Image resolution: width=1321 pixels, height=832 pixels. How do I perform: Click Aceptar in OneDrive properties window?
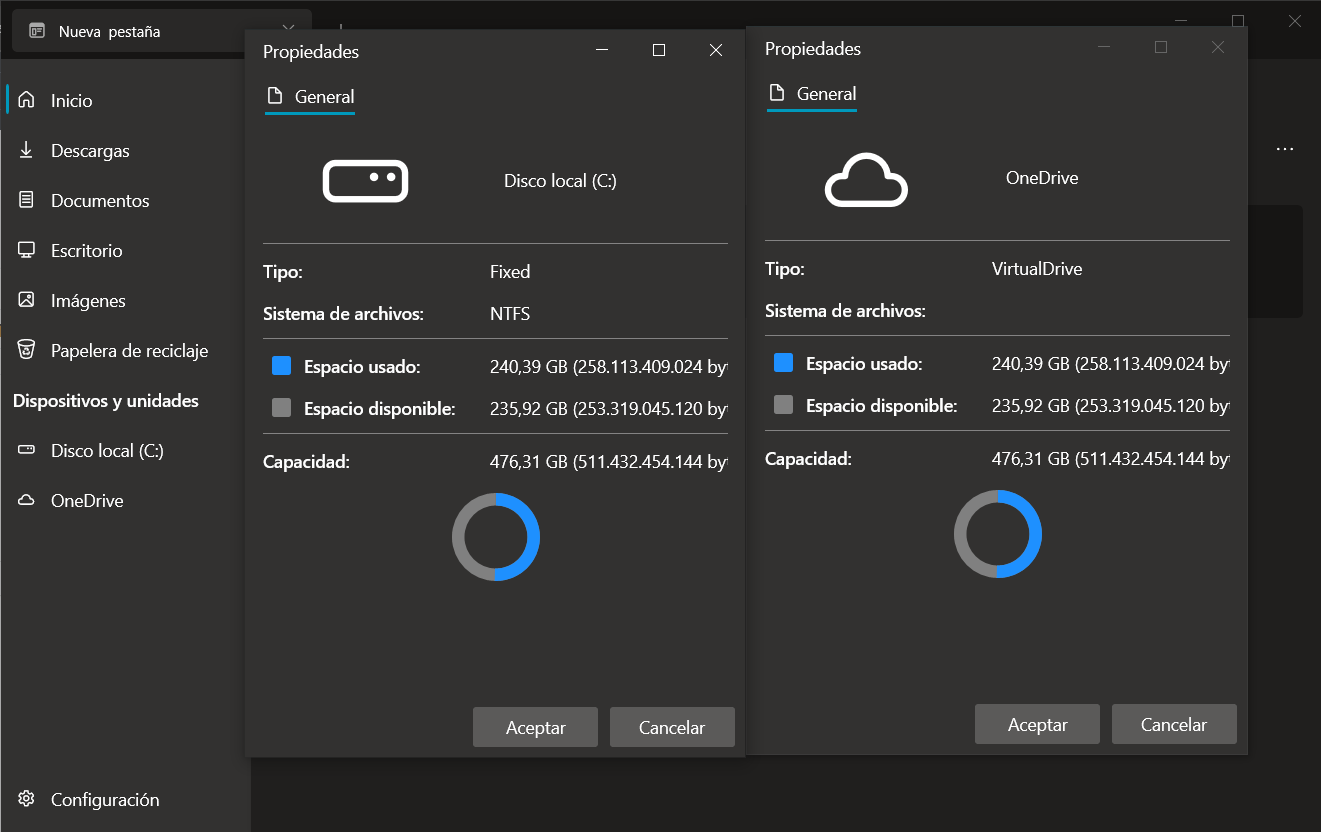(x=1037, y=724)
